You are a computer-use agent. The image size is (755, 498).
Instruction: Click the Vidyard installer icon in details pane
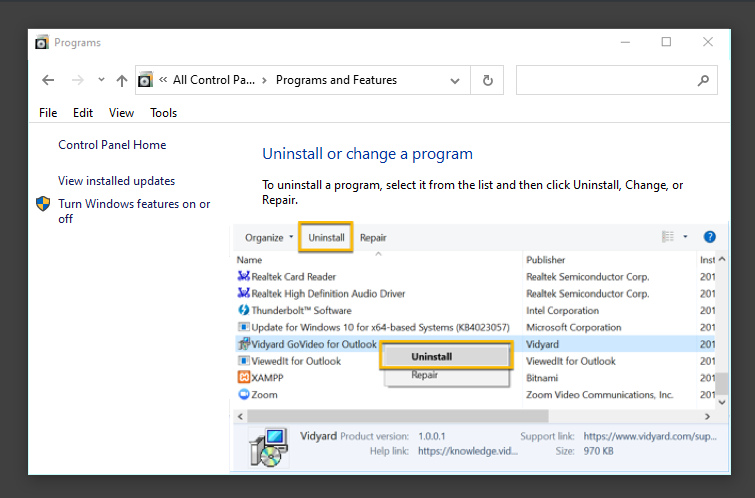coord(269,448)
